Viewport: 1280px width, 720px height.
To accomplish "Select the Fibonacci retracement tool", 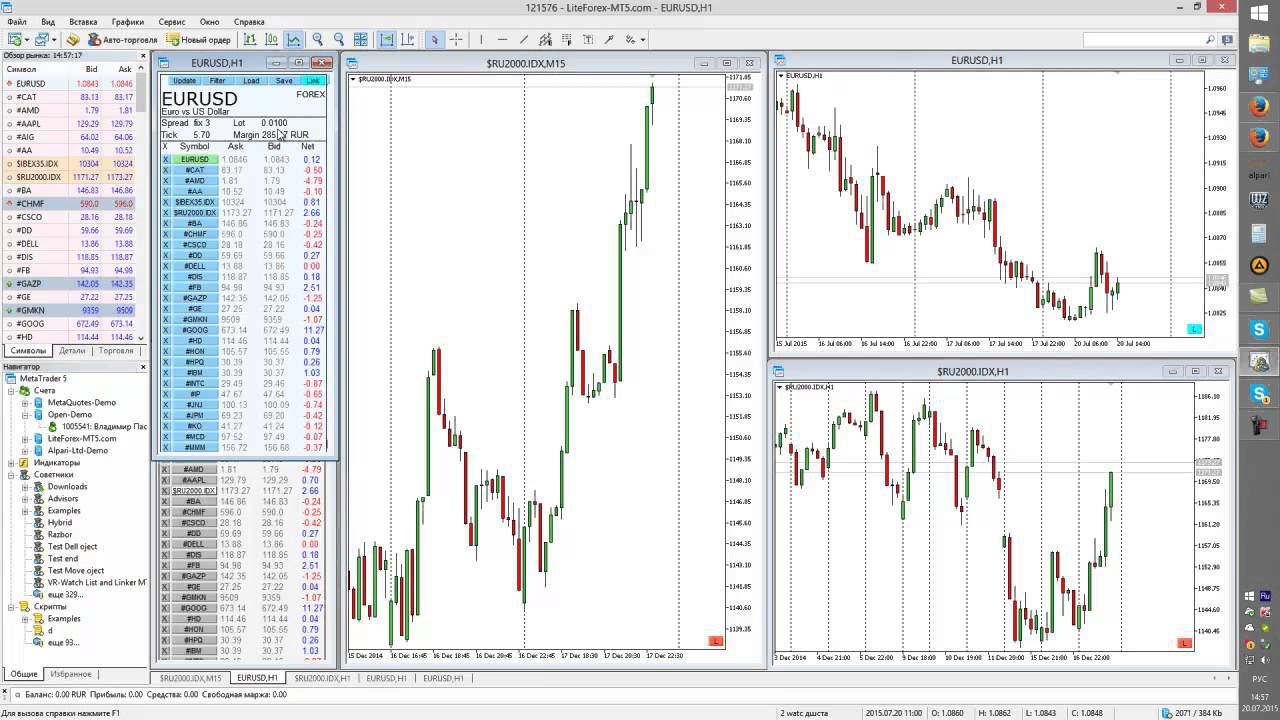I will pyautogui.click(x=566, y=39).
